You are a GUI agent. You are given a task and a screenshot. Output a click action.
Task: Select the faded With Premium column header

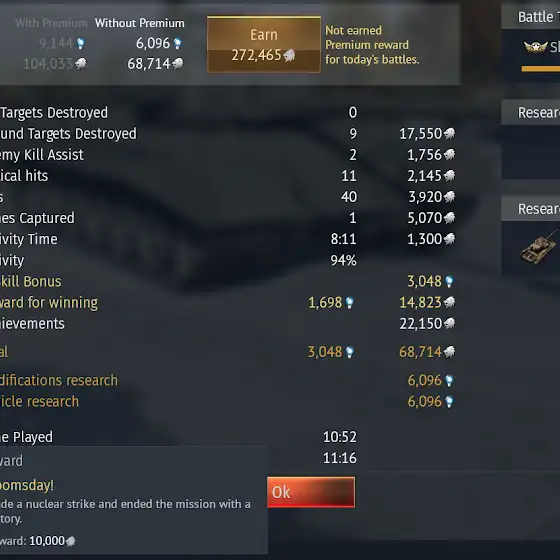coord(51,23)
